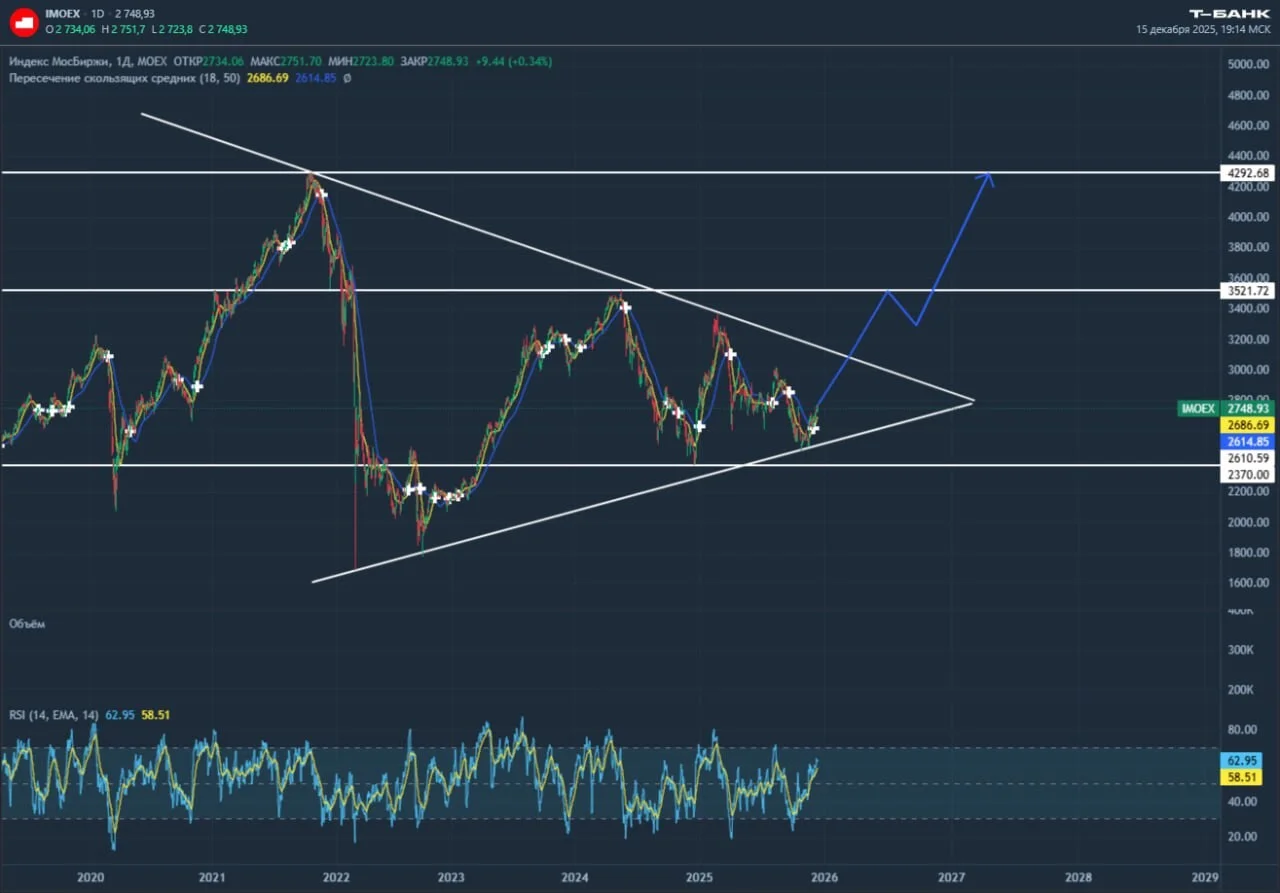This screenshot has height=893, width=1280.
Task: Click the 2026 label on the time axis
Action: click(x=825, y=877)
